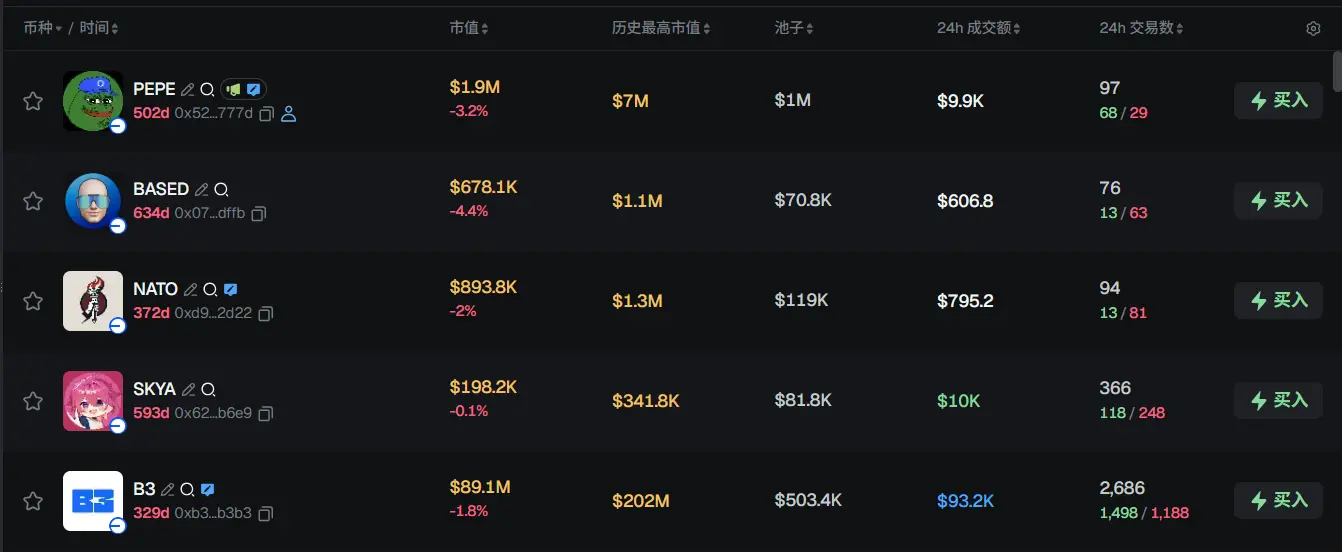Star PEPE as a favorite
This screenshot has height=552, width=1342.
(x=33, y=101)
